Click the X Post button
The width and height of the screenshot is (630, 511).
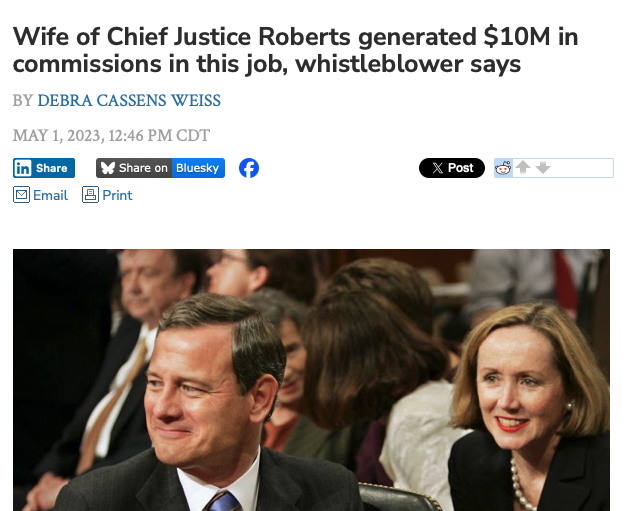click(452, 168)
